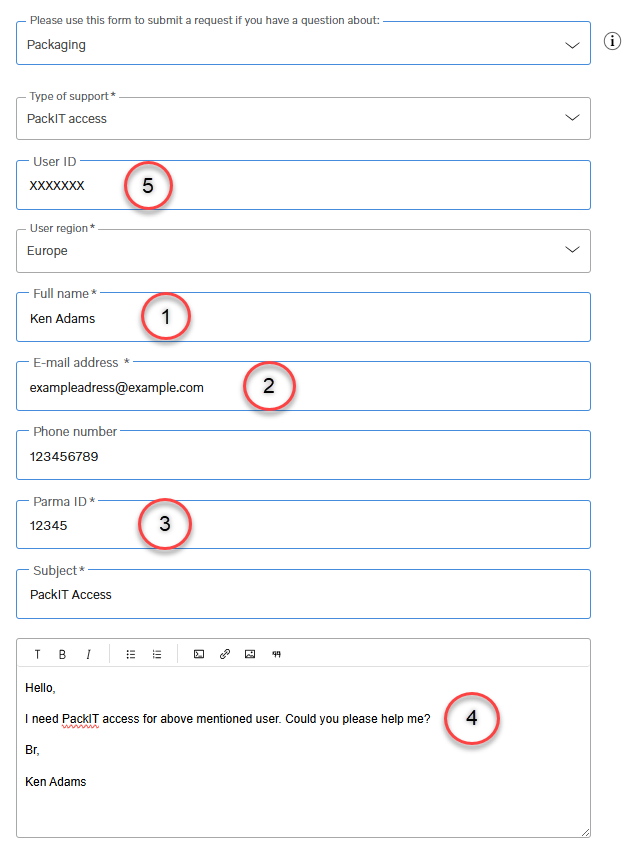This screenshot has height=841, width=636.
Task: Click the info icon beside Packaging dropdown
Action: click(612, 41)
